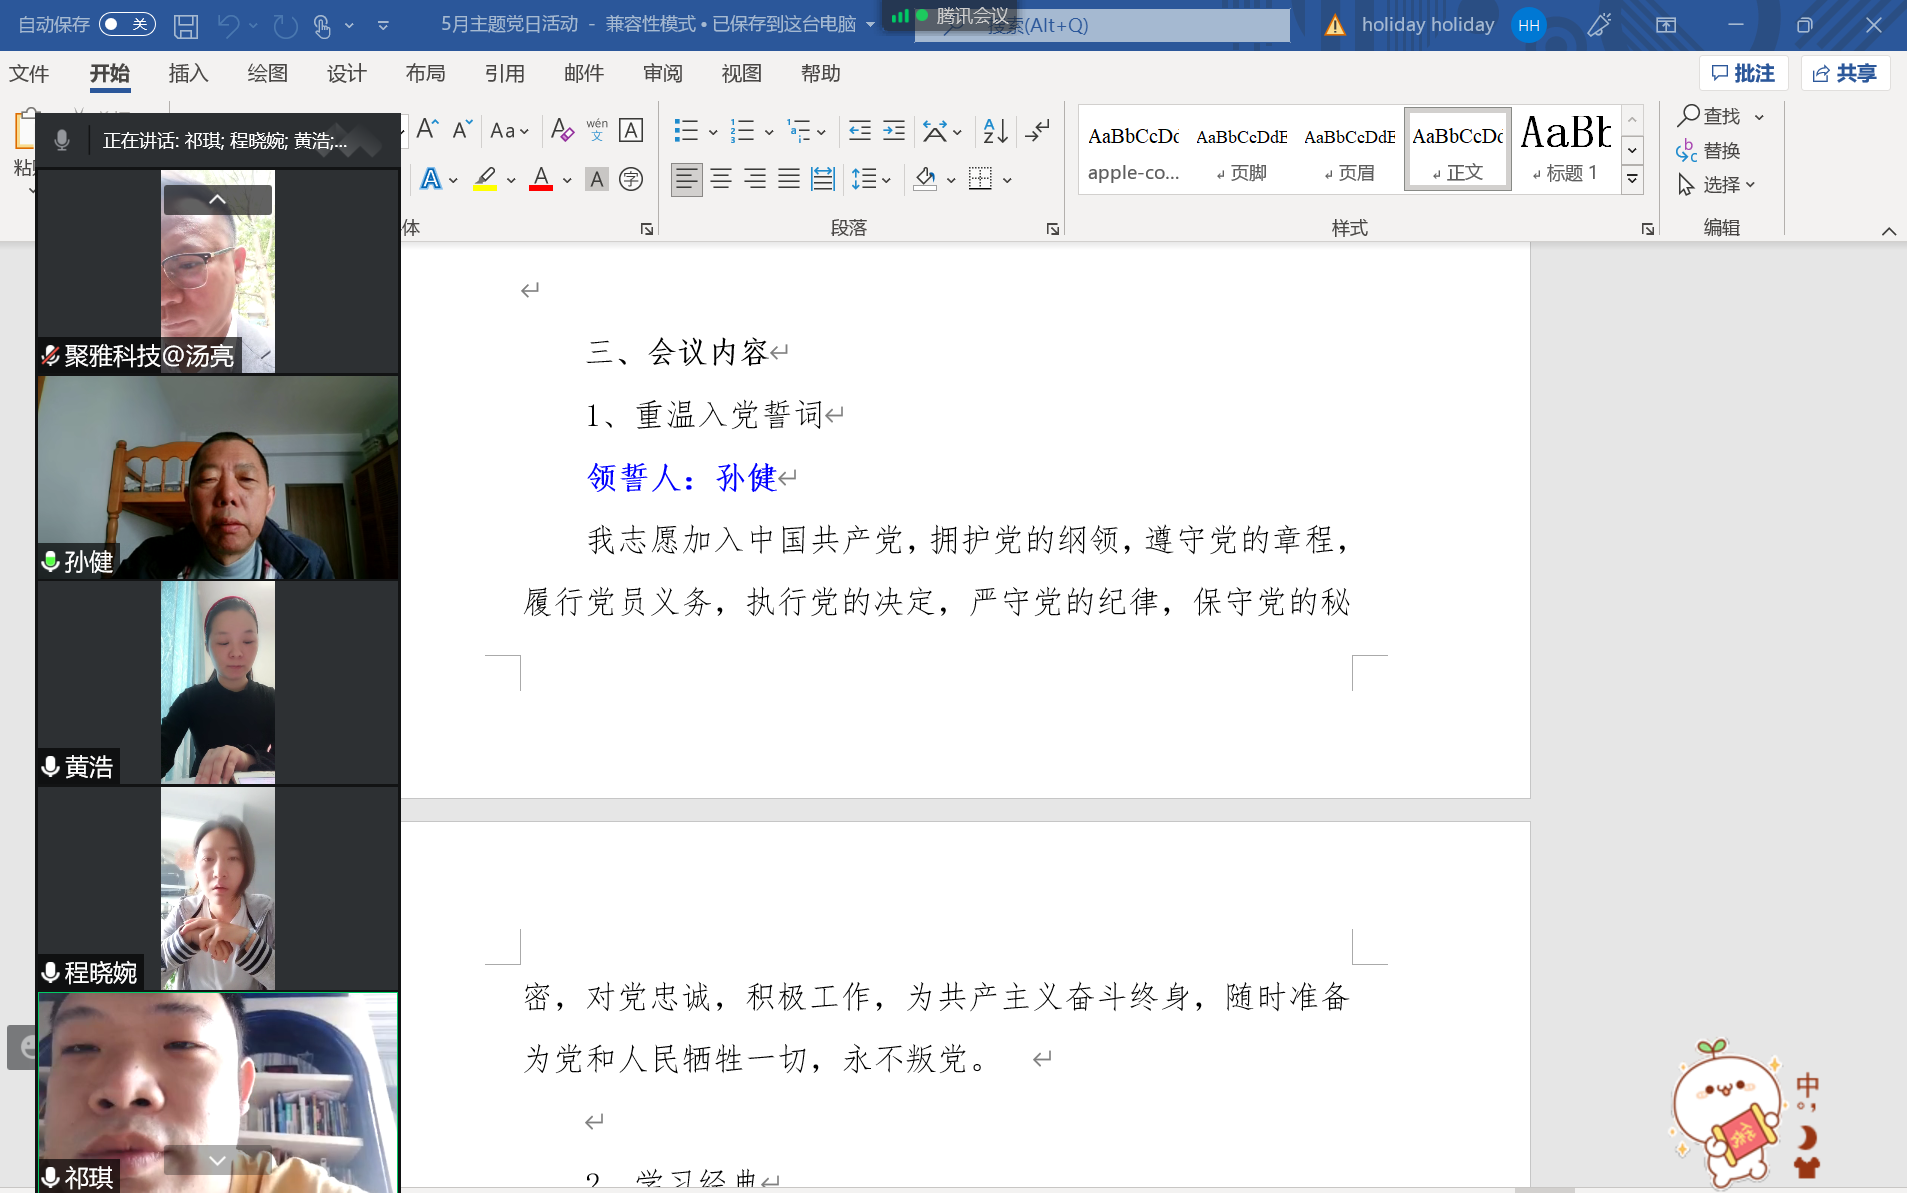Image resolution: width=1907 pixels, height=1193 pixels.
Task: Click the Asian layout icon
Action: [x=935, y=130]
